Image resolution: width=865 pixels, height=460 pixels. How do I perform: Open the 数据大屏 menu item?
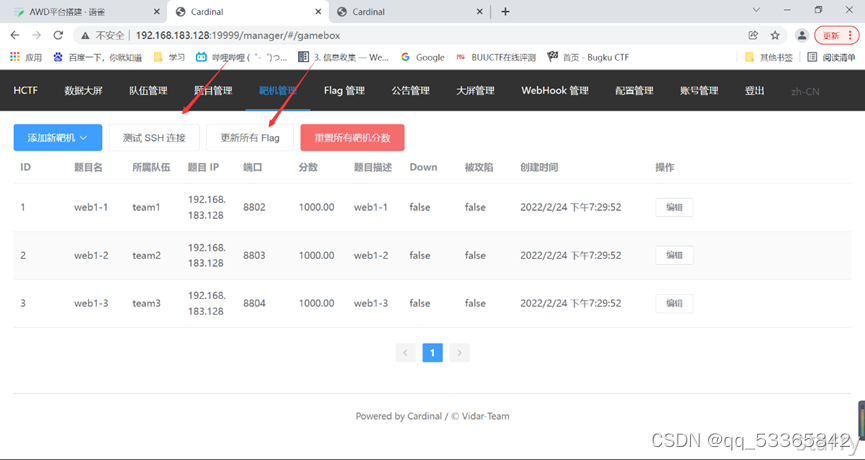point(83,90)
